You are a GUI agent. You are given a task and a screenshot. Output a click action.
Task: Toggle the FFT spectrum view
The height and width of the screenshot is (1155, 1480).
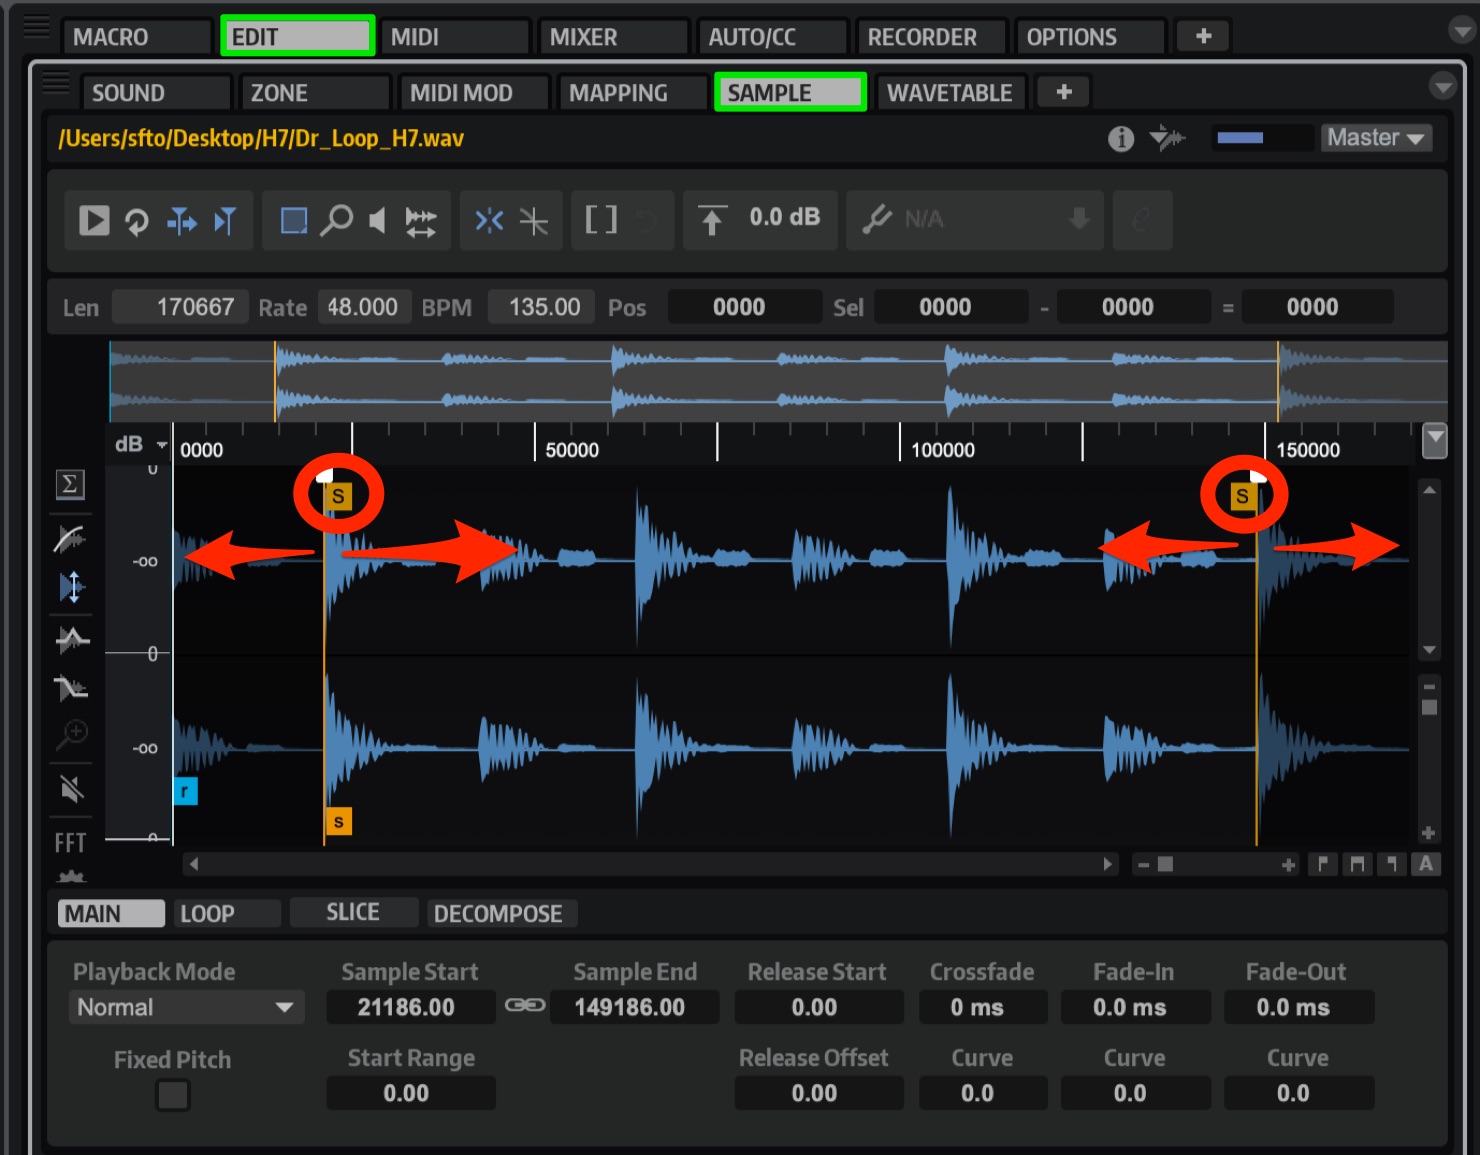(x=70, y=843)
